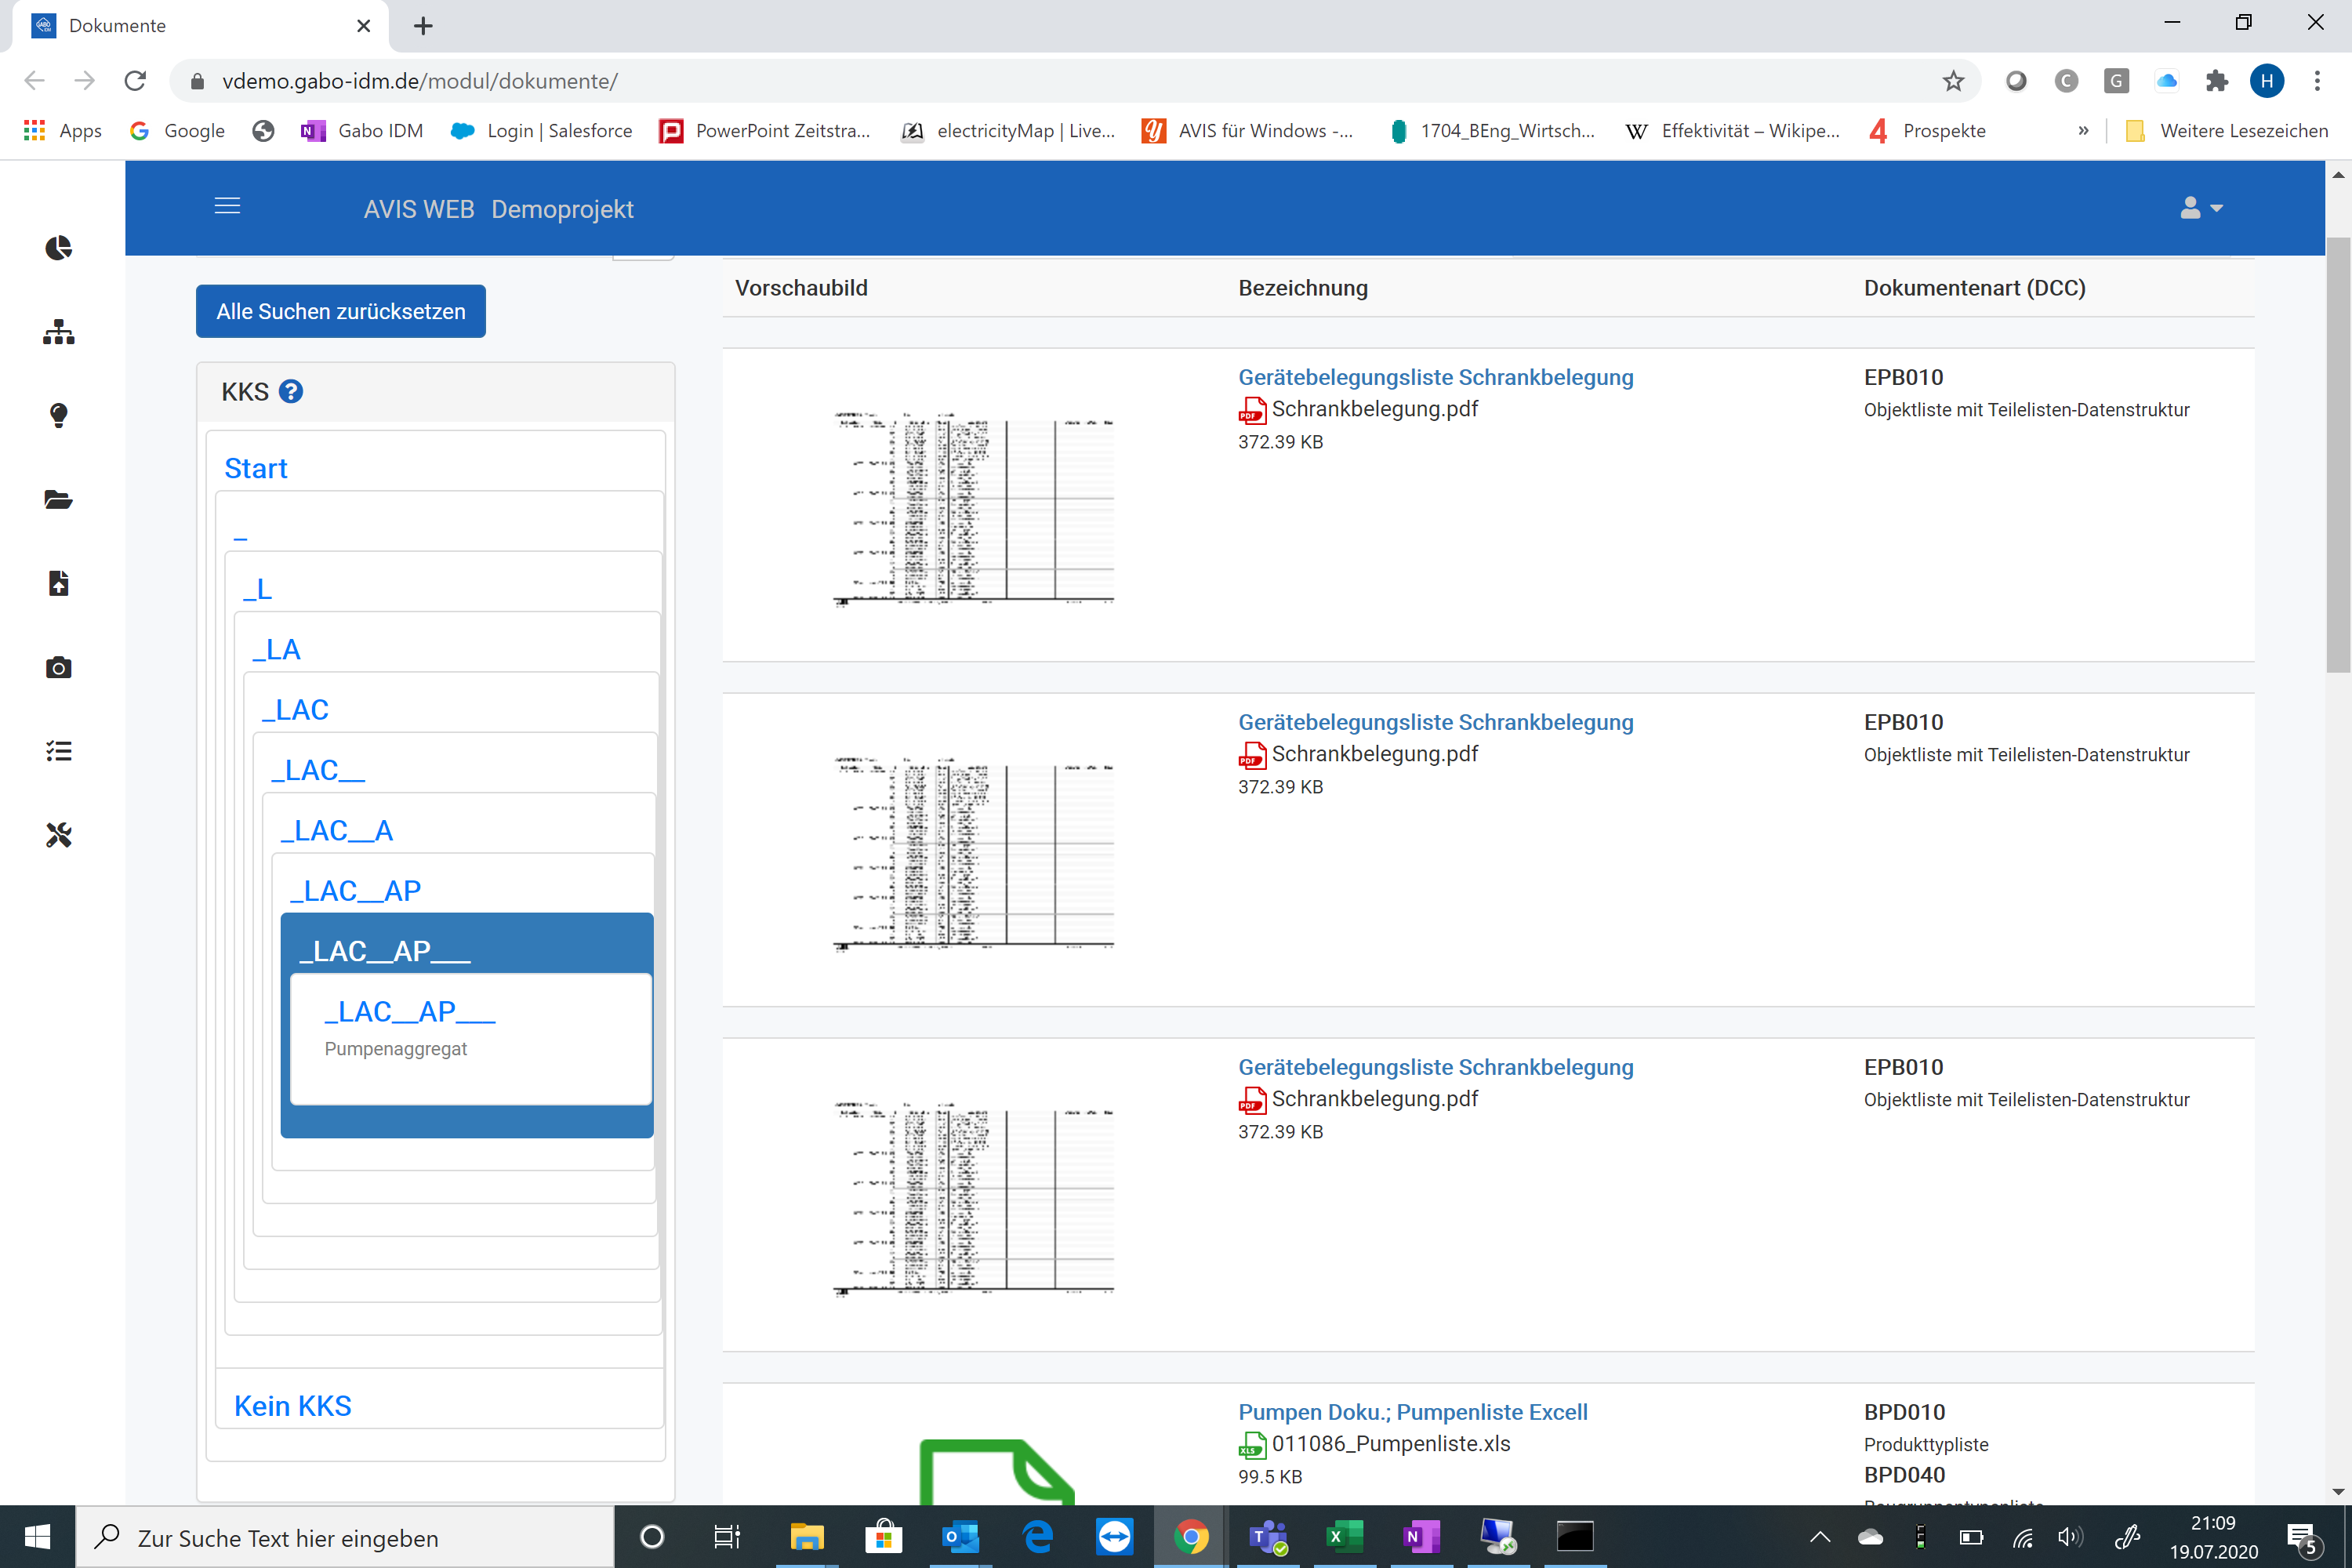Open the lightbulb sidebar icon
The width and height of the screenshot is (2352, 1568).
click(x=59, y=415)
